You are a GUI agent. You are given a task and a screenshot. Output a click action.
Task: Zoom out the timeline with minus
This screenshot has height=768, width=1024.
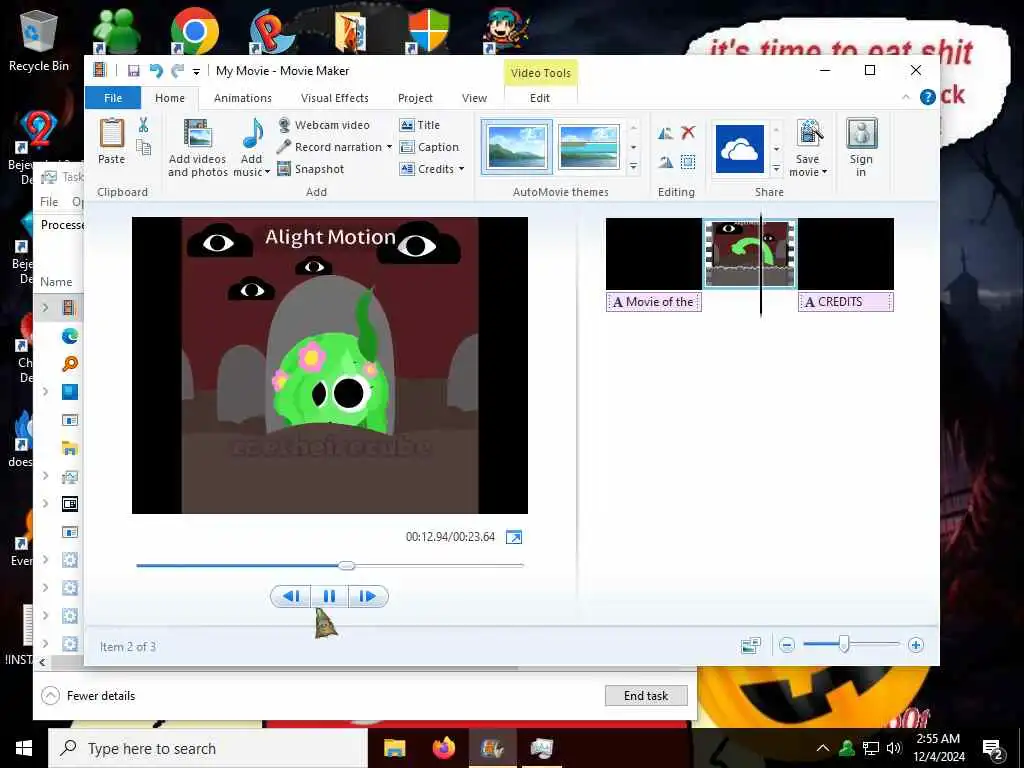click(787, 645)
